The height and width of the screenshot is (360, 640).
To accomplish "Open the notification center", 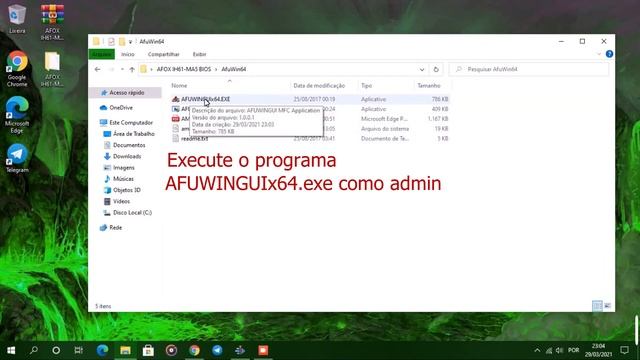I will tap(624, 350).
